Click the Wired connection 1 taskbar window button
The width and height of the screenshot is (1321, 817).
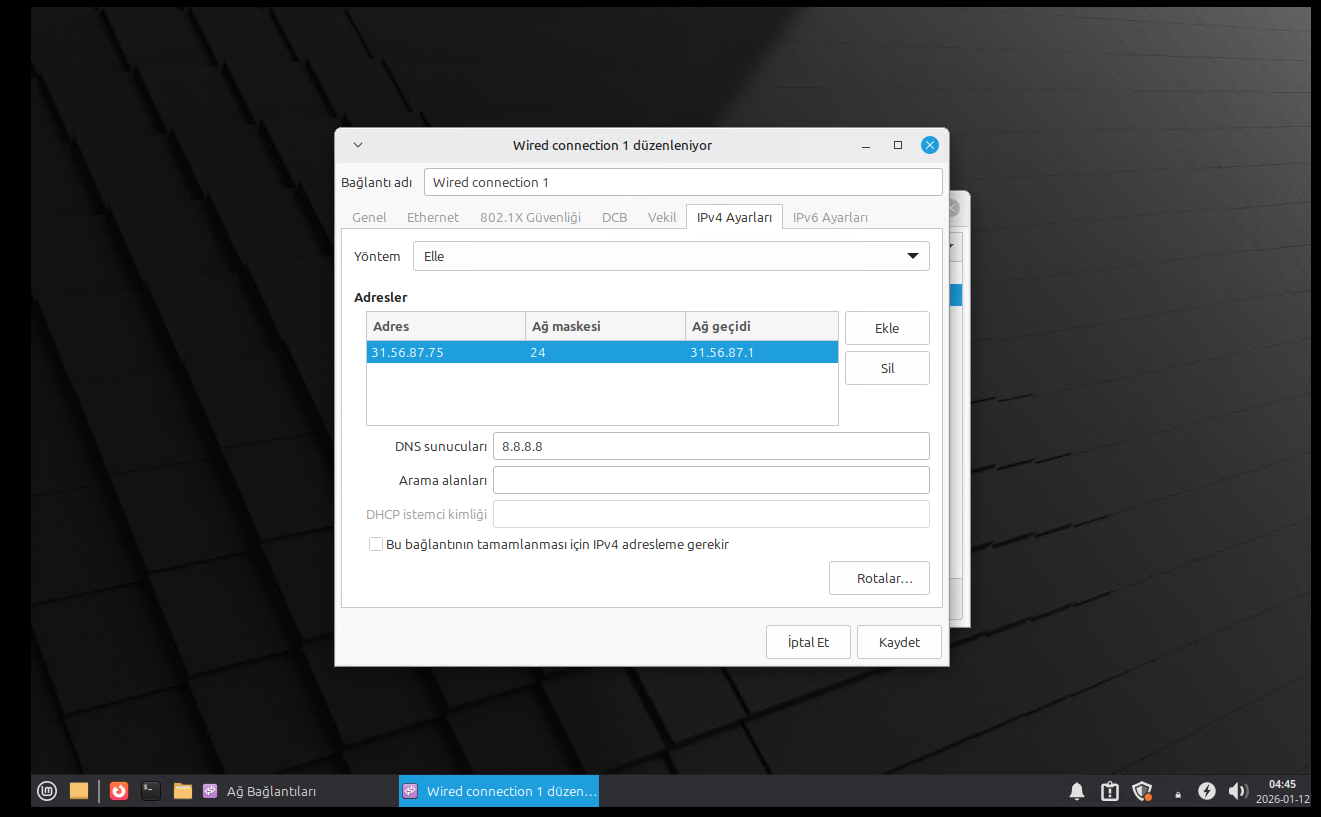pyautogui.click(x=499, y=791)
